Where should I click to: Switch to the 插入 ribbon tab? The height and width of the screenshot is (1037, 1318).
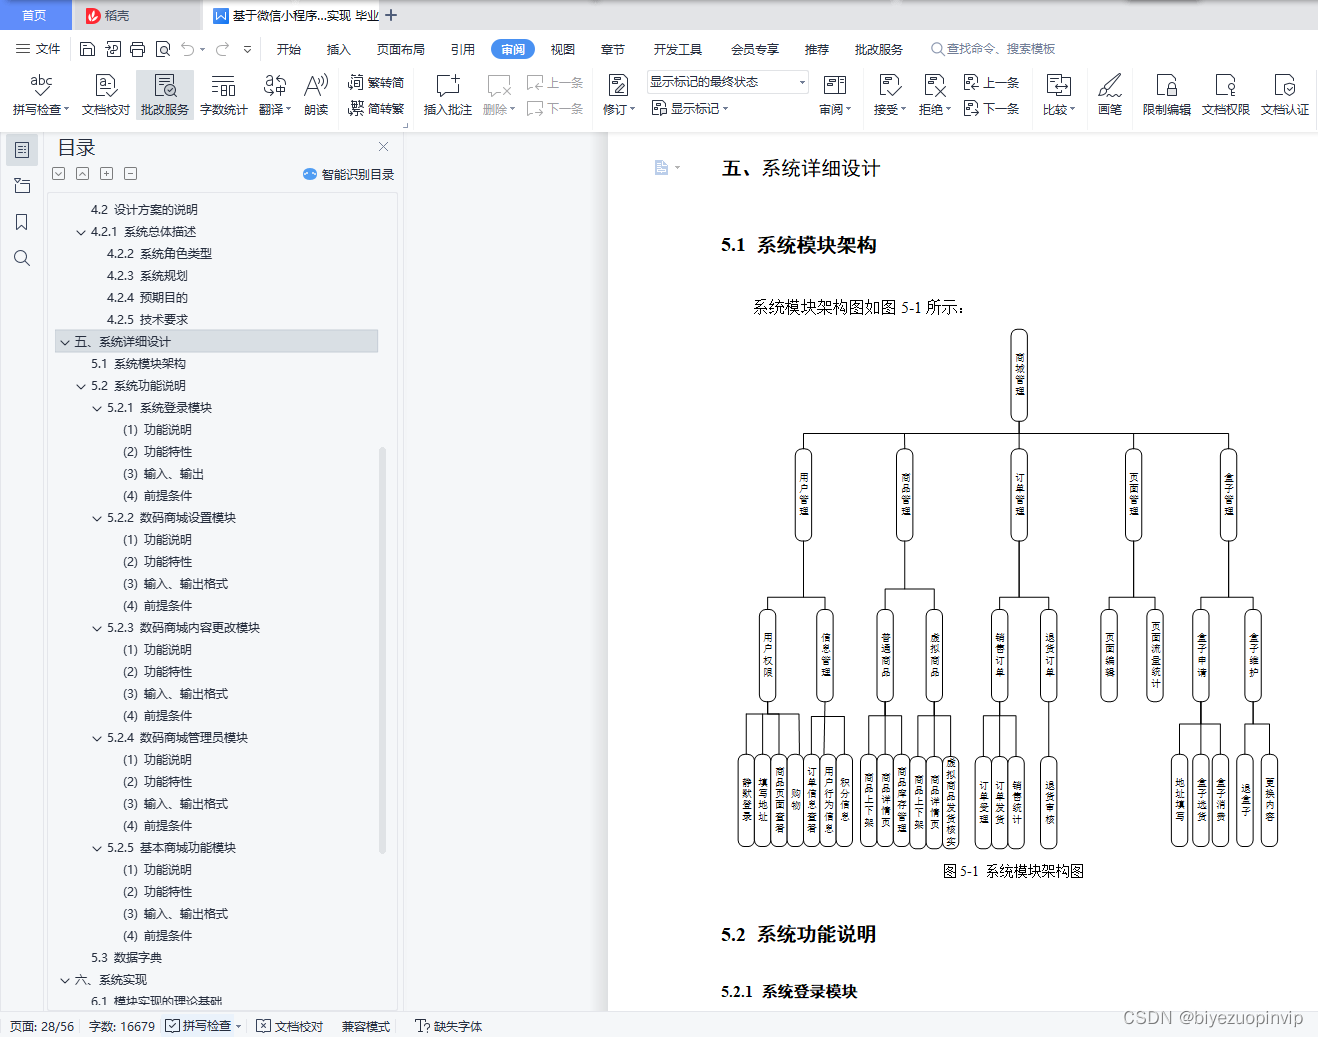point(339,49)
